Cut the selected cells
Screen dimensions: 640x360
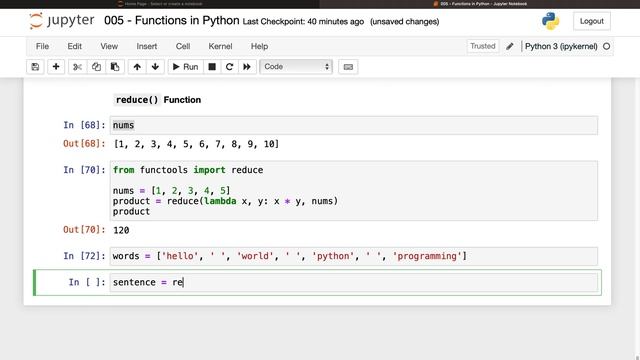pyautogui.click(x=77, y=67)
